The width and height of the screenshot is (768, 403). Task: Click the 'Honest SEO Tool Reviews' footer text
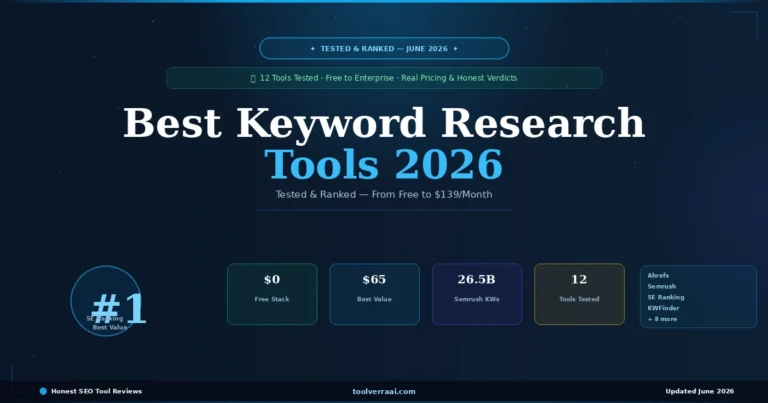[96, 391]
